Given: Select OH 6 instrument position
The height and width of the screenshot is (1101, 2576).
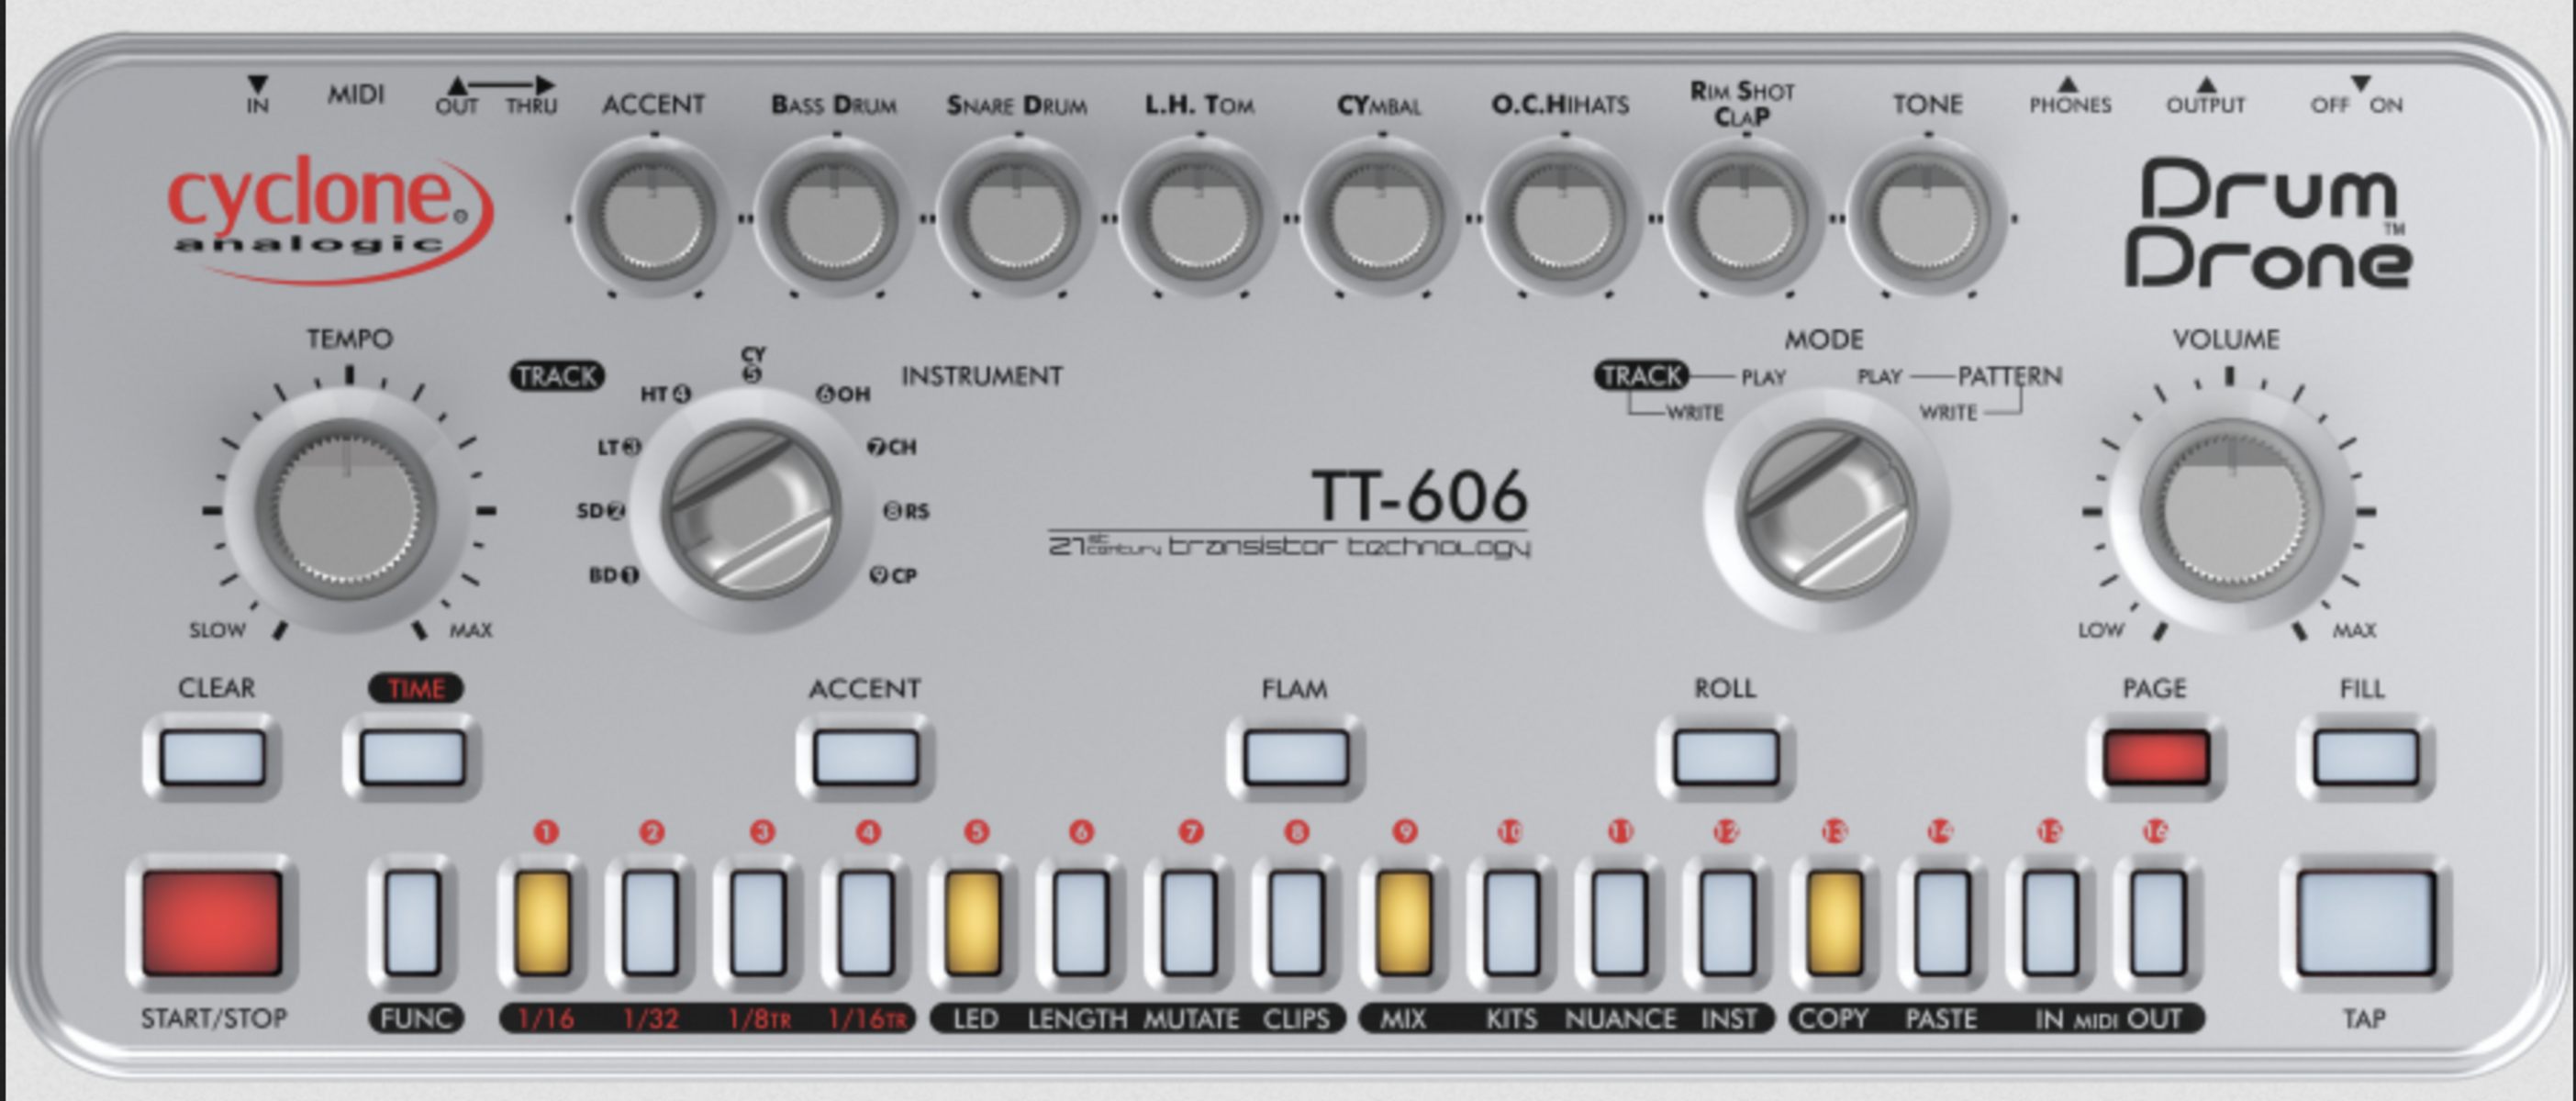Looking at the screenshot, I should pos(844,394).
